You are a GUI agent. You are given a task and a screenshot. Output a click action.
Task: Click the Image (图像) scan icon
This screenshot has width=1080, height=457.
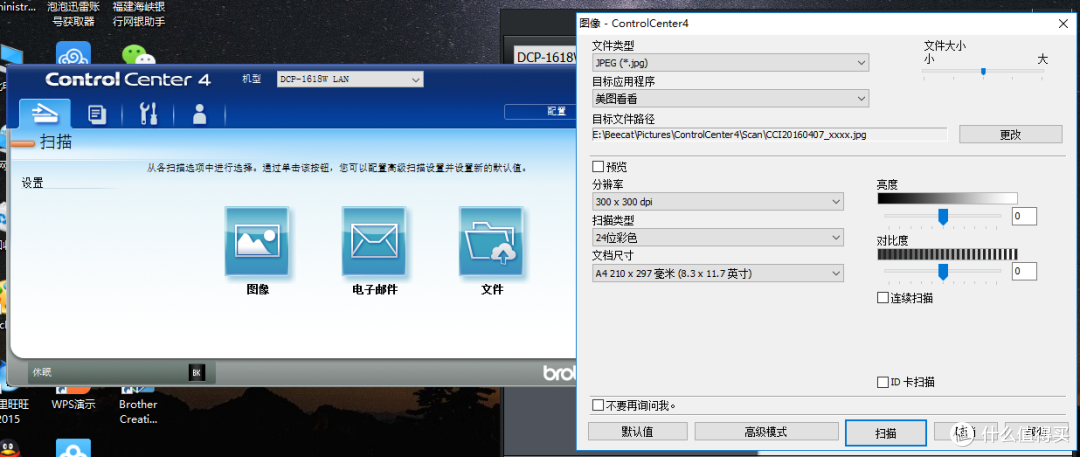(257, 241)
